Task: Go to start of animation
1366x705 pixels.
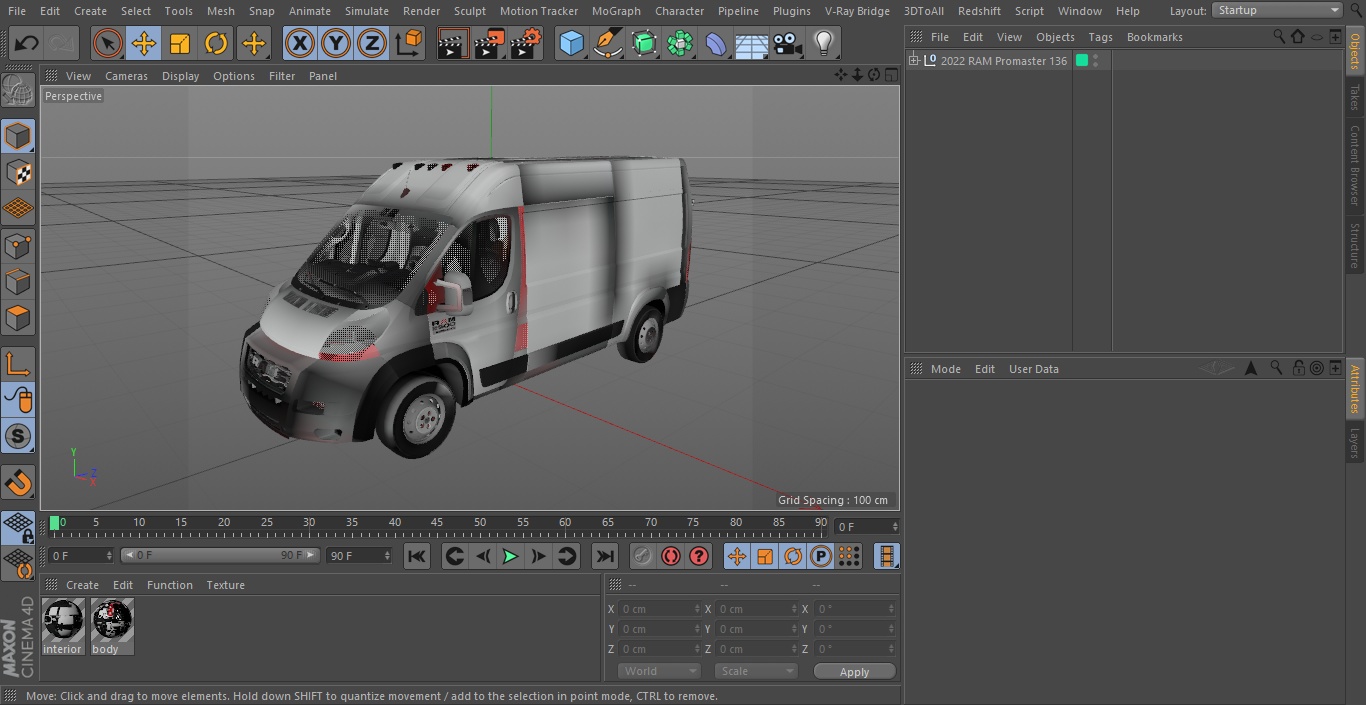Action: click(417, 556)
